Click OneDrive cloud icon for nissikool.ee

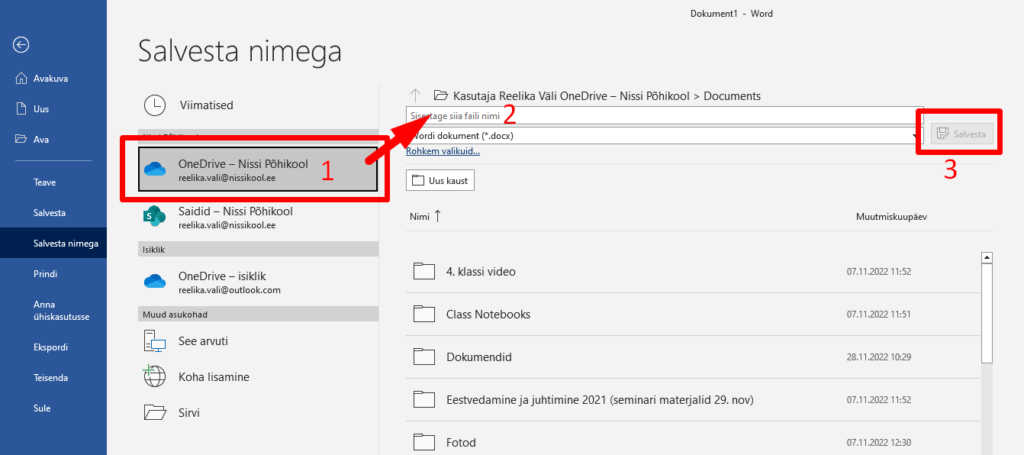[156, 170]
